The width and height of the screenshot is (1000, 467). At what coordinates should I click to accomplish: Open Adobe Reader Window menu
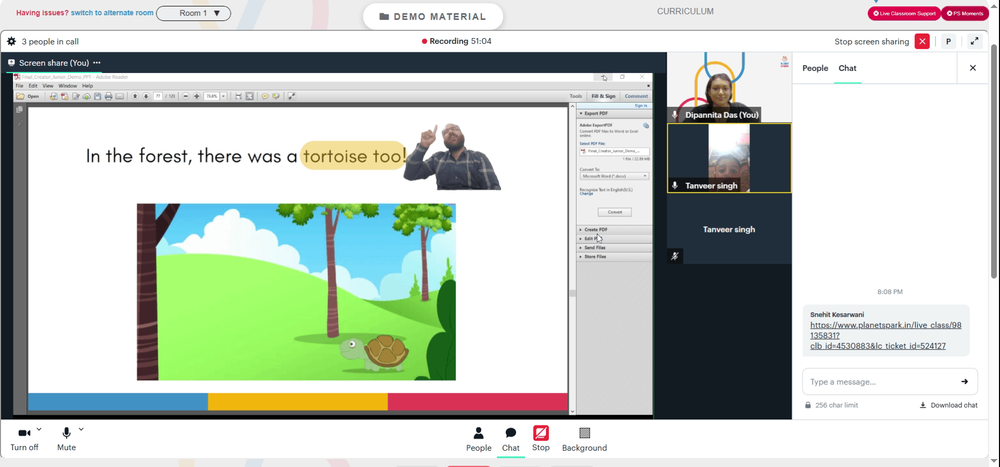68,85
